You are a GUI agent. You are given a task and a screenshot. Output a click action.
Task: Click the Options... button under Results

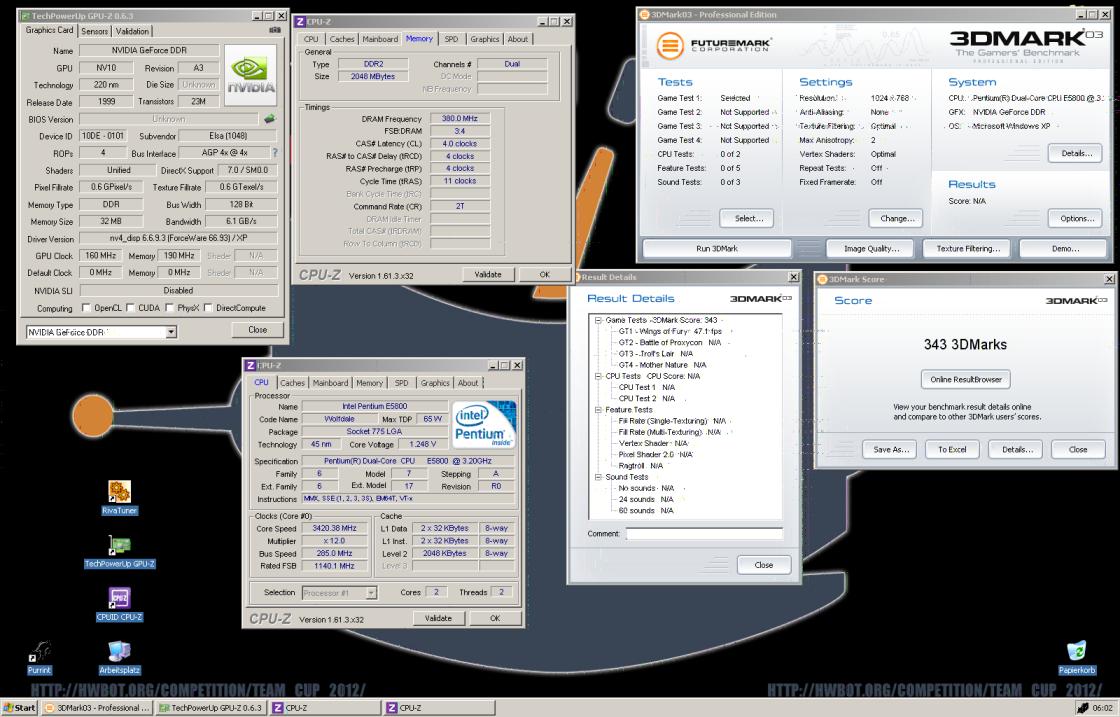tap(1076, 219)
